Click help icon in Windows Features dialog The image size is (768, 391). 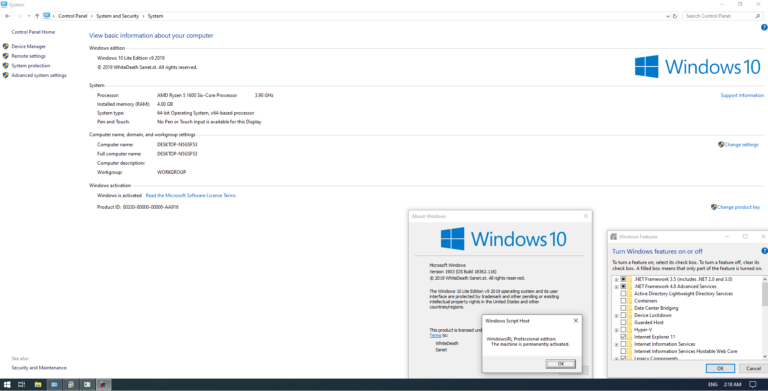764,251
